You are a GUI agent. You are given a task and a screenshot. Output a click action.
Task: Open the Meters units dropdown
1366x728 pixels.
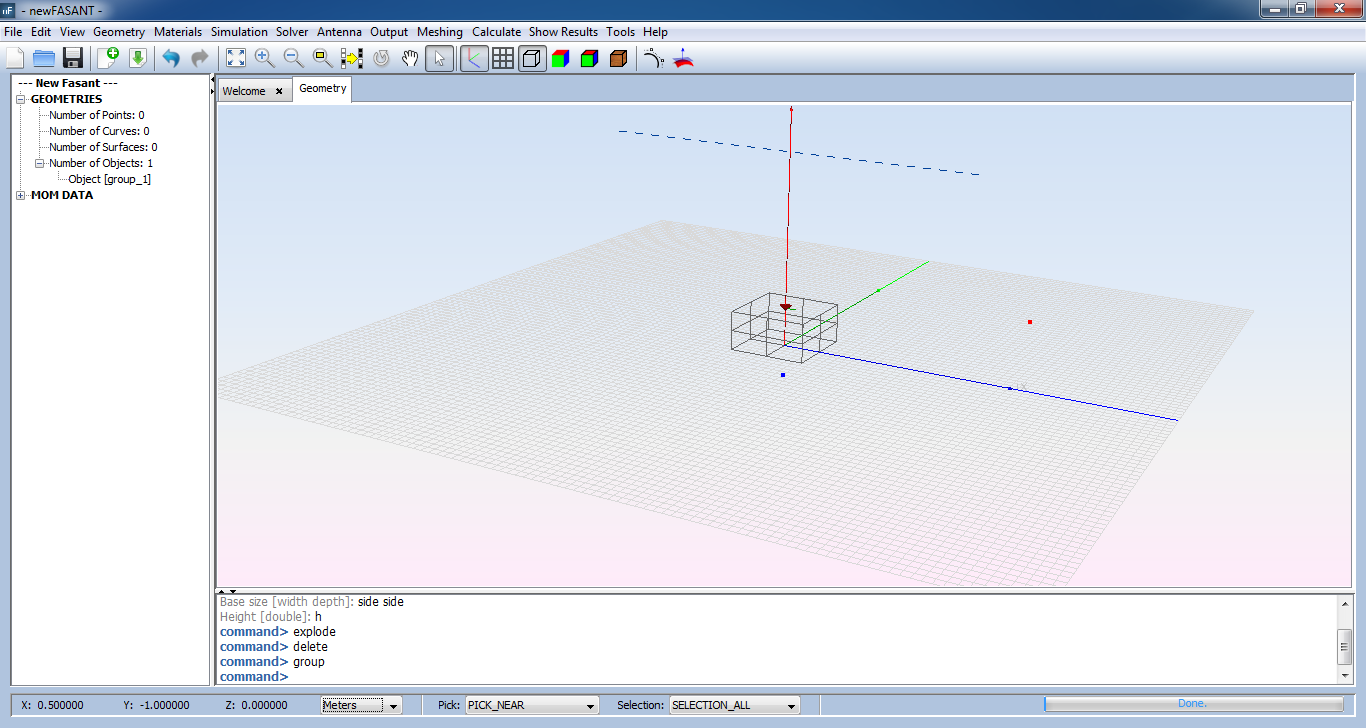tap(361, 705)
